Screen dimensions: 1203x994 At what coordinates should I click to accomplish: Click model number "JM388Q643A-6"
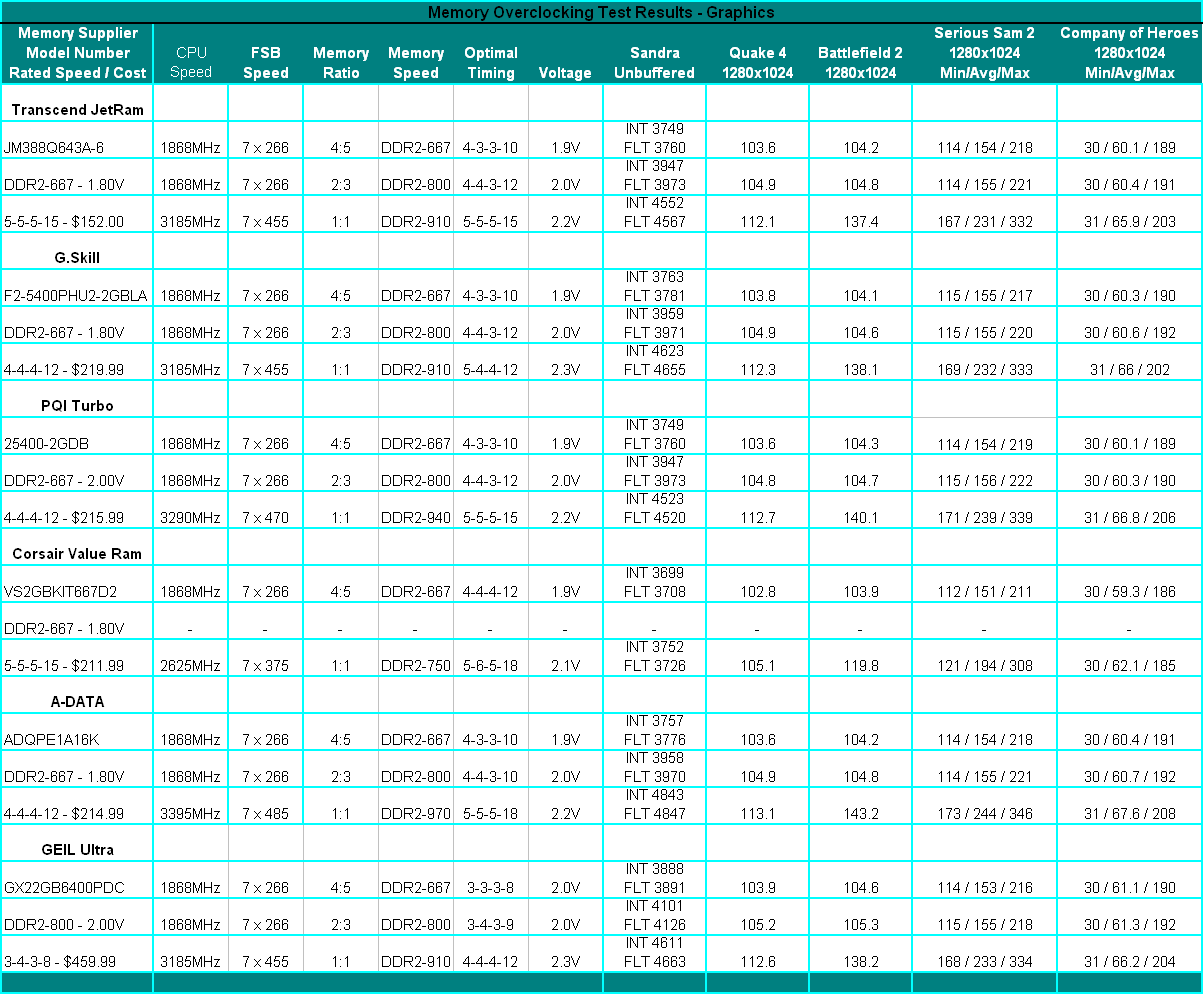pos(54,147)
